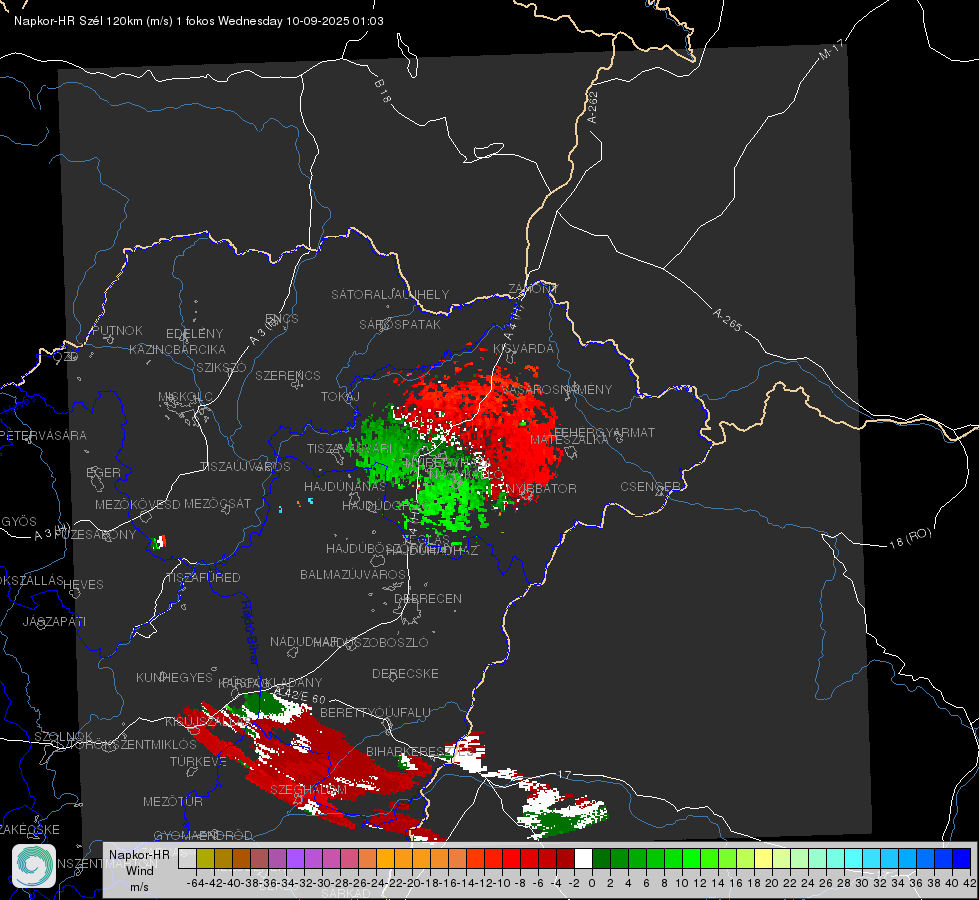The height and width of the screenshot is (900, 979).
Task: Click the GYOMAENDRŐD city label
Action: pyautogui.click(x=203, y=835)
